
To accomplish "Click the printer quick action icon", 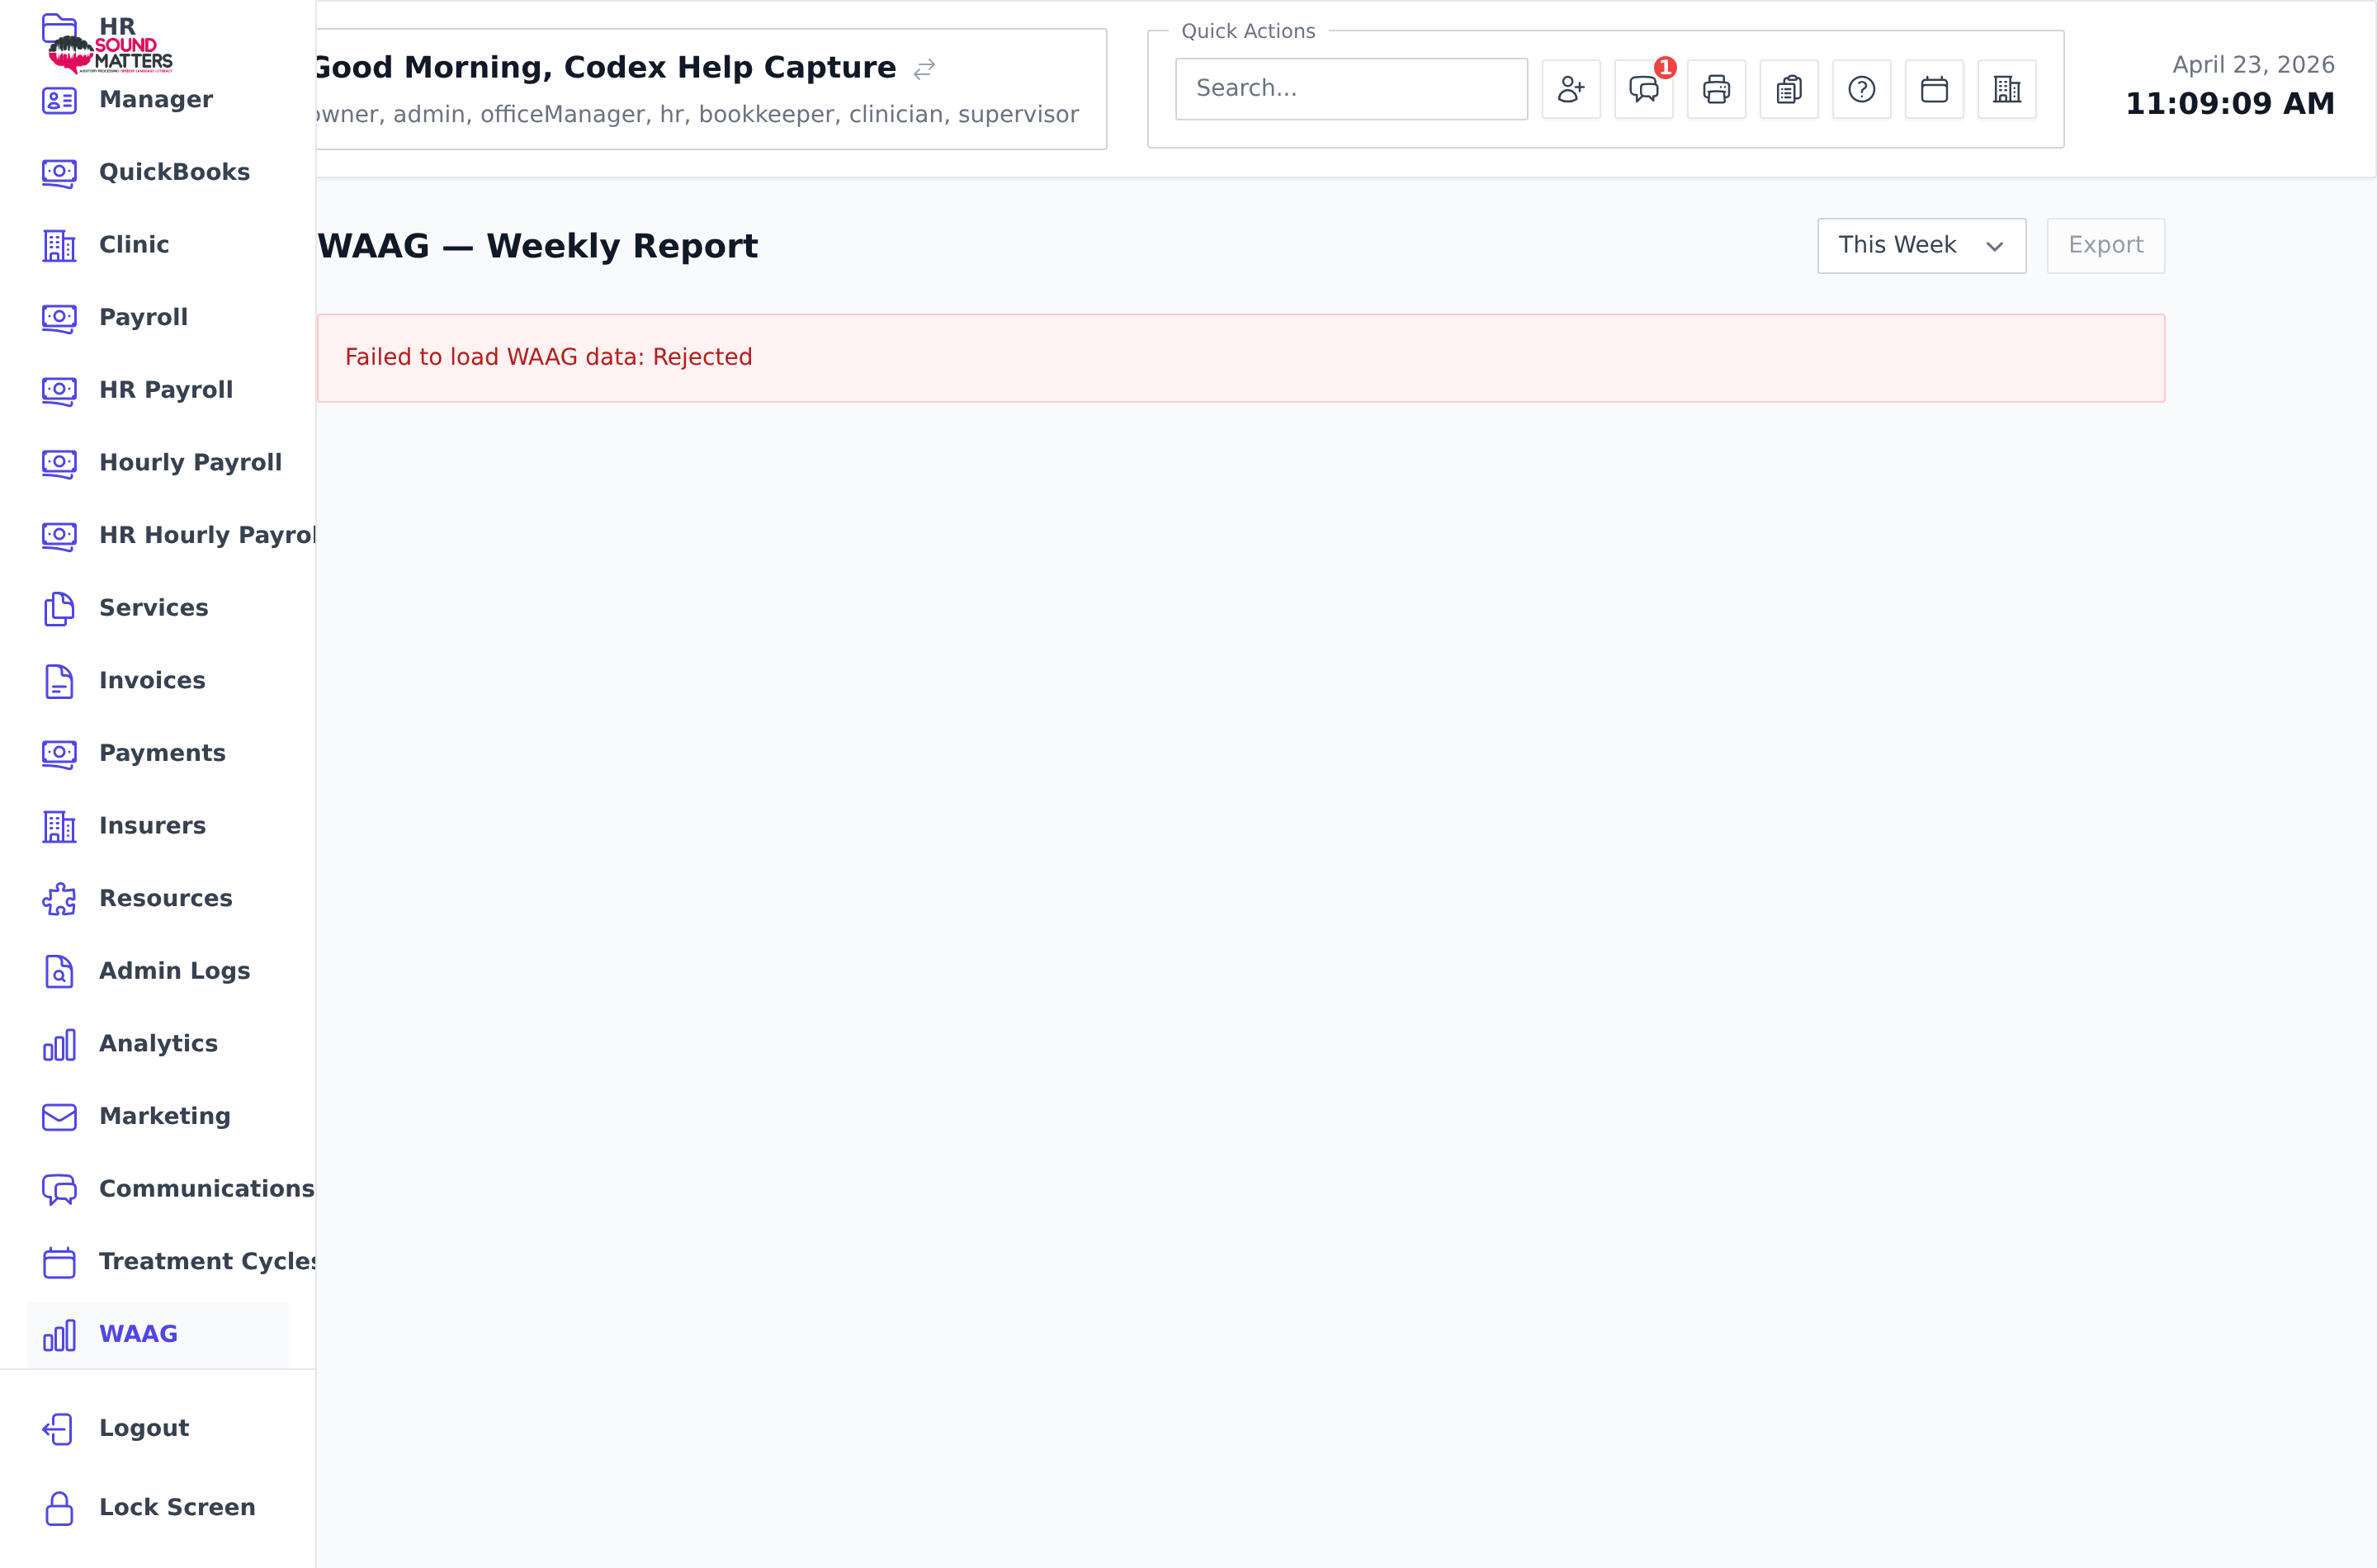I will (x=1716, y=89).
